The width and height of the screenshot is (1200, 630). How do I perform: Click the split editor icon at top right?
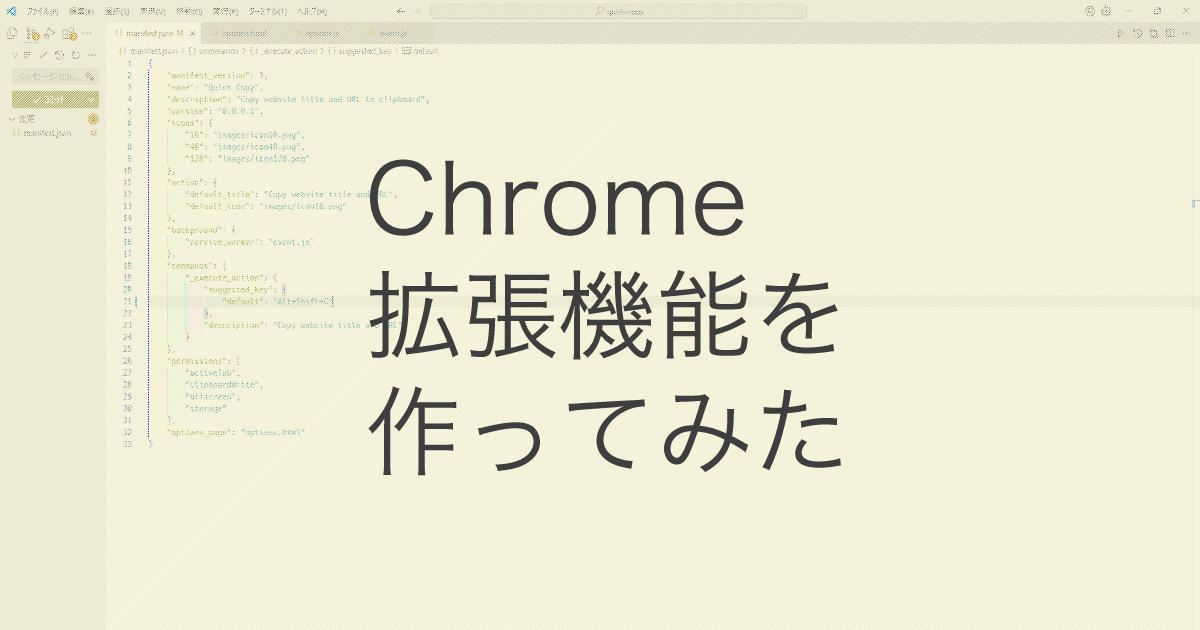[x=1170, y=34]
